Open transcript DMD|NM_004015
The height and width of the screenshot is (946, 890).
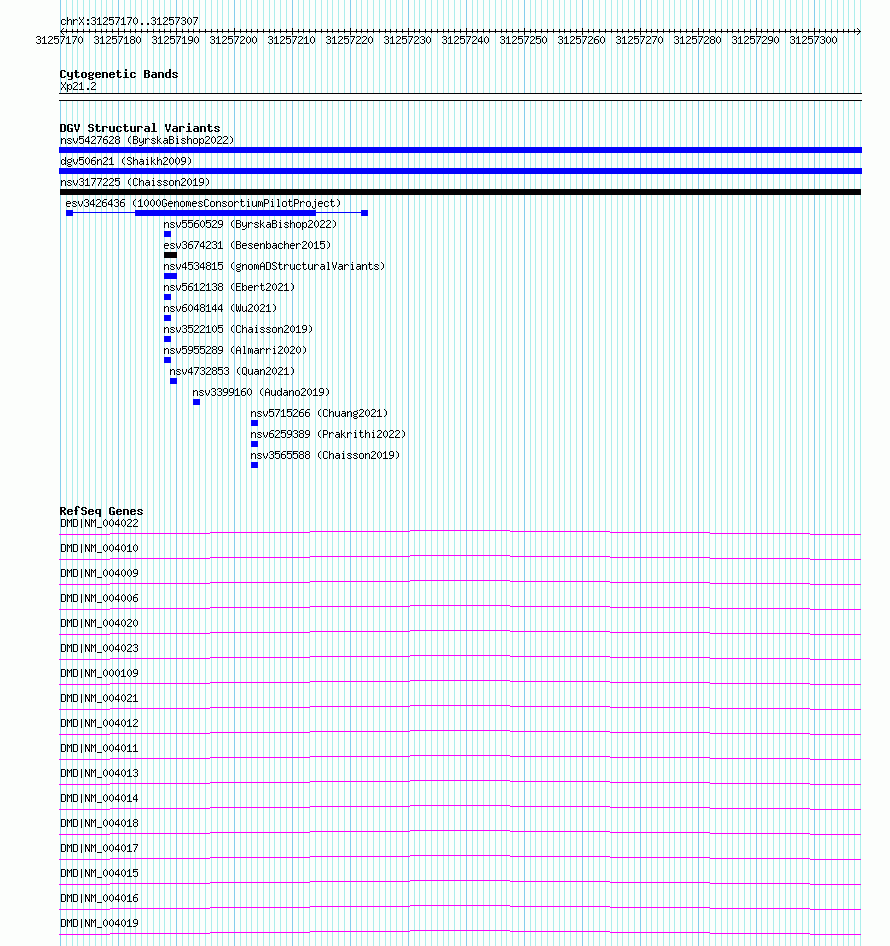point(99,874)
